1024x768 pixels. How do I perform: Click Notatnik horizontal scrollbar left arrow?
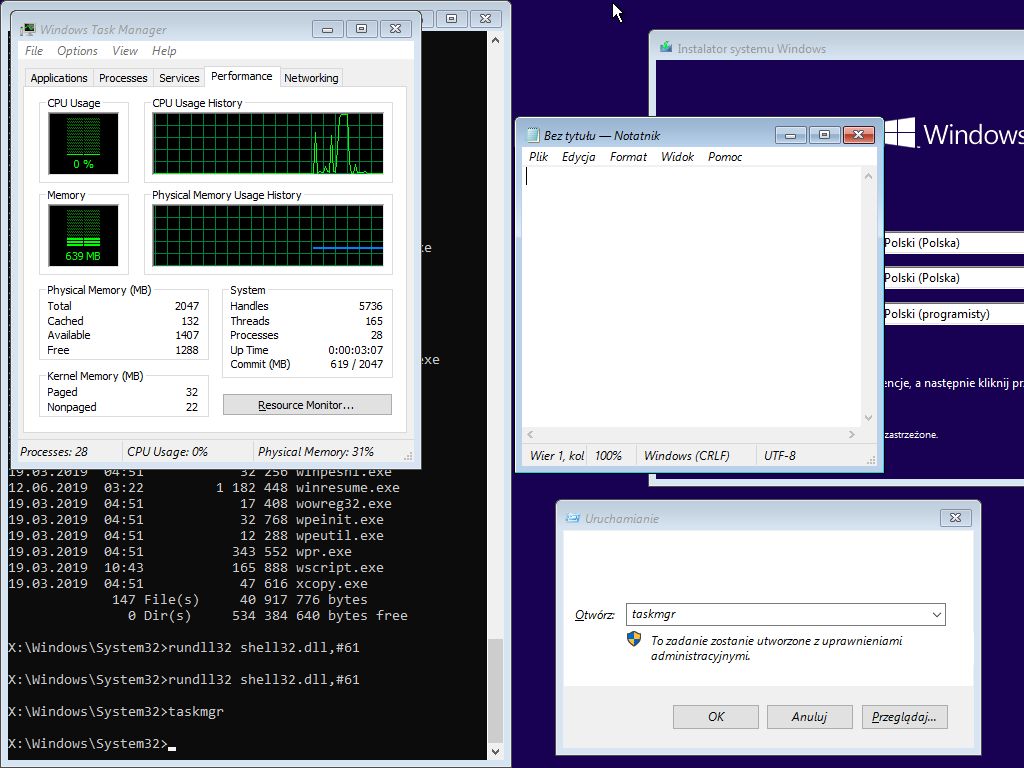click(530, 434)
